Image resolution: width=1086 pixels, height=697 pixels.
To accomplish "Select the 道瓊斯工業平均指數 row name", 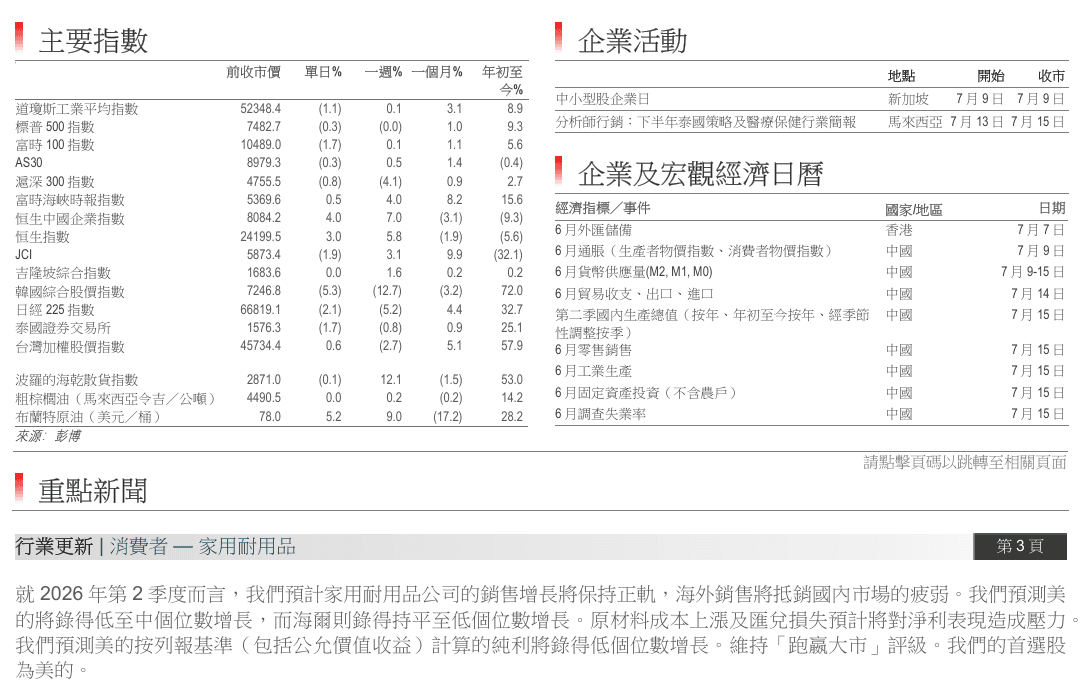I will [77, 109].
